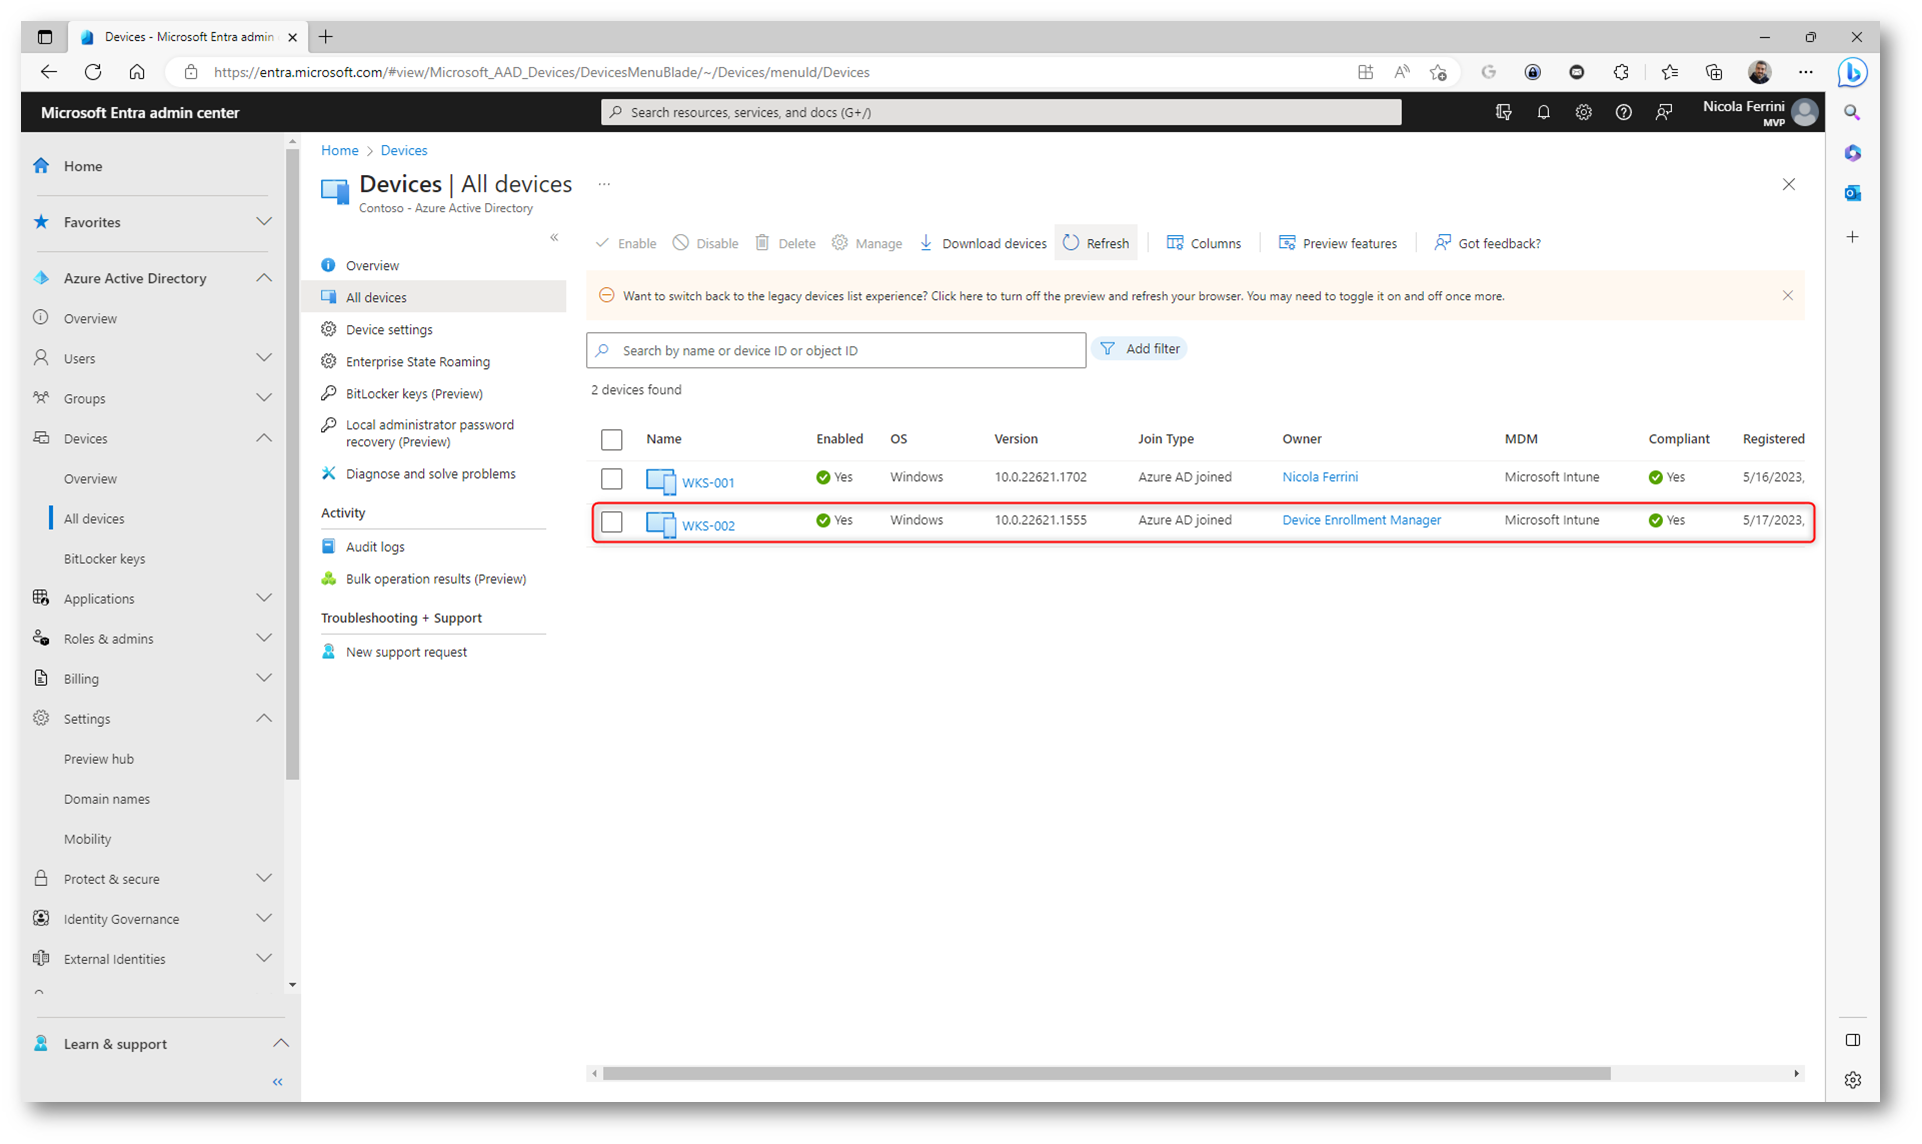The width and height of the screenshot is (1922, 1144).
Task: Check the WKS-002 row checkbox
Action: click(612, 522)
